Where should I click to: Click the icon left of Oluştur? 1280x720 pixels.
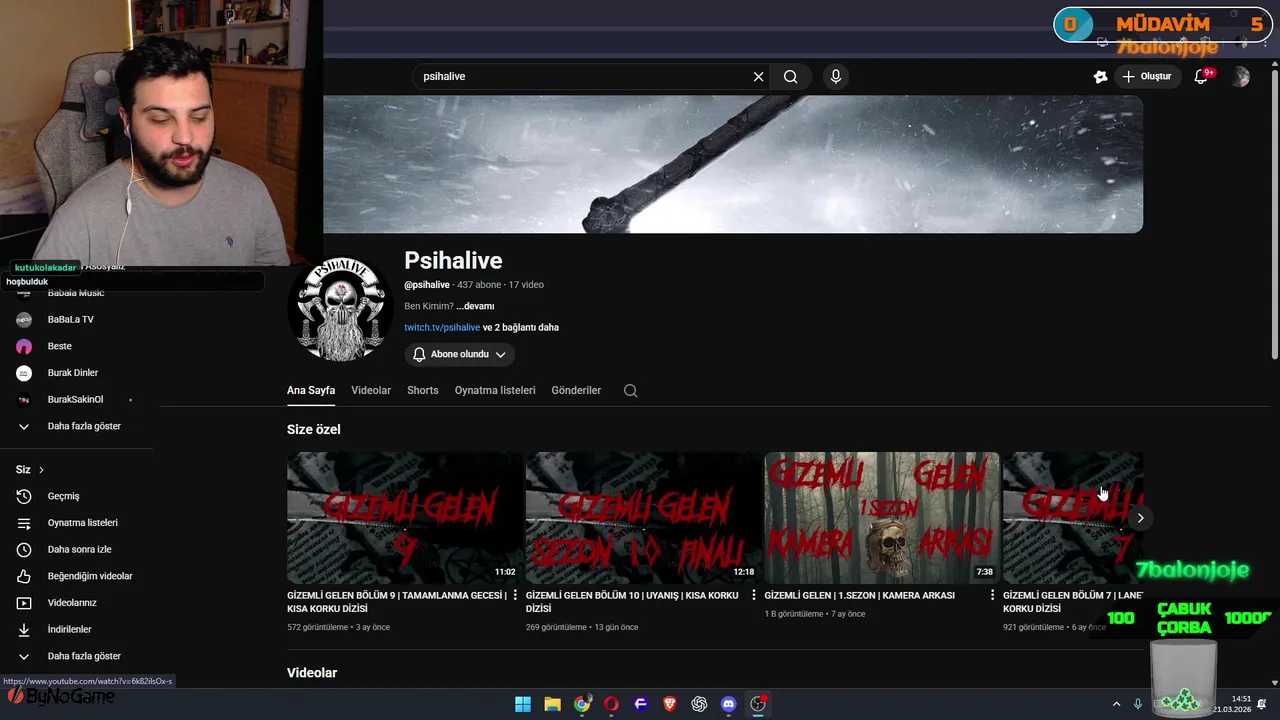point(1100,76)
